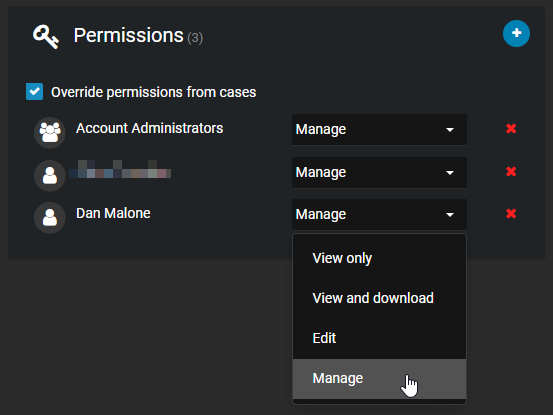The width and height of the screenshot is (553, 415).
Task: Collapse Dan Malone permission level dropdown
Action: tap(379, 214)
